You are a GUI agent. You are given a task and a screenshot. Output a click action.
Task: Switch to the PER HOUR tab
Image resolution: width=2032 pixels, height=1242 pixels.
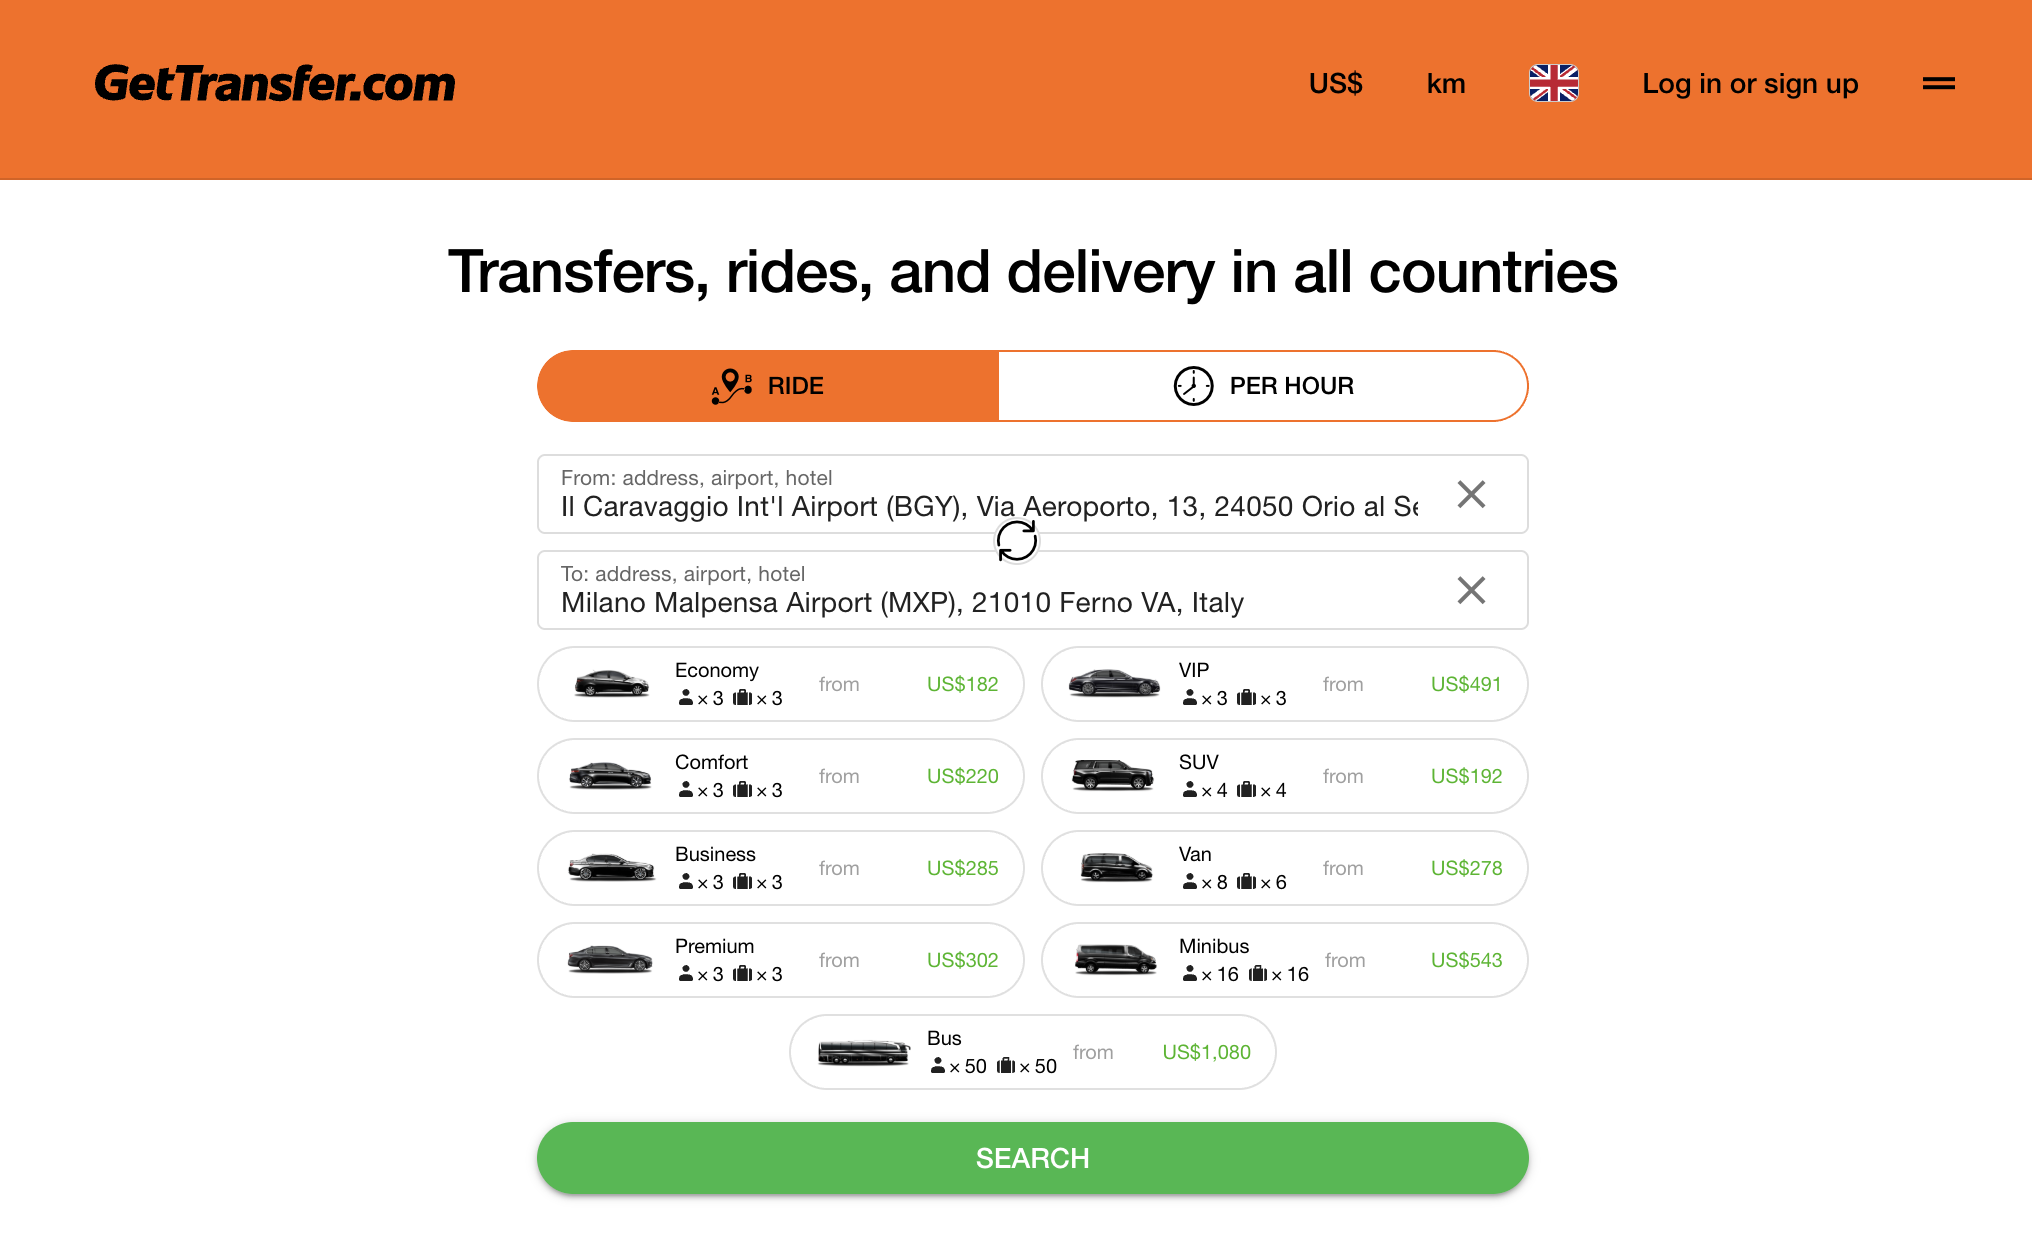(1262, 386)
